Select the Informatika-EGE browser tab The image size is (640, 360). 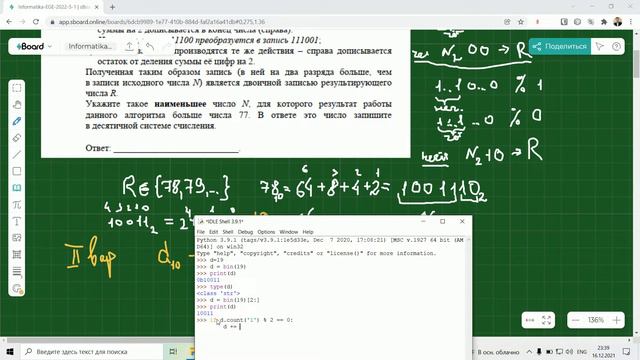54,7
